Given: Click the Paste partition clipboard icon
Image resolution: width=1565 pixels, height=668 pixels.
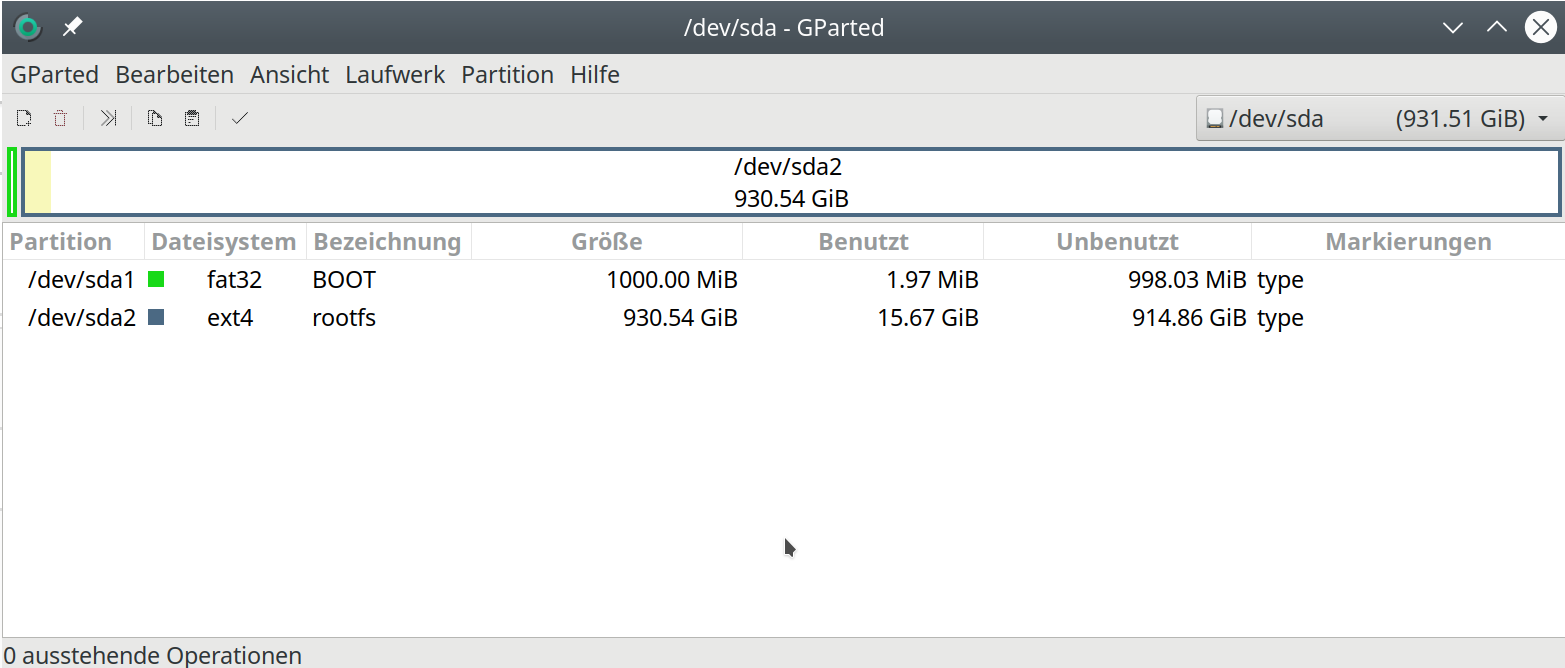Looking at the screenshot, I should 192,119.
